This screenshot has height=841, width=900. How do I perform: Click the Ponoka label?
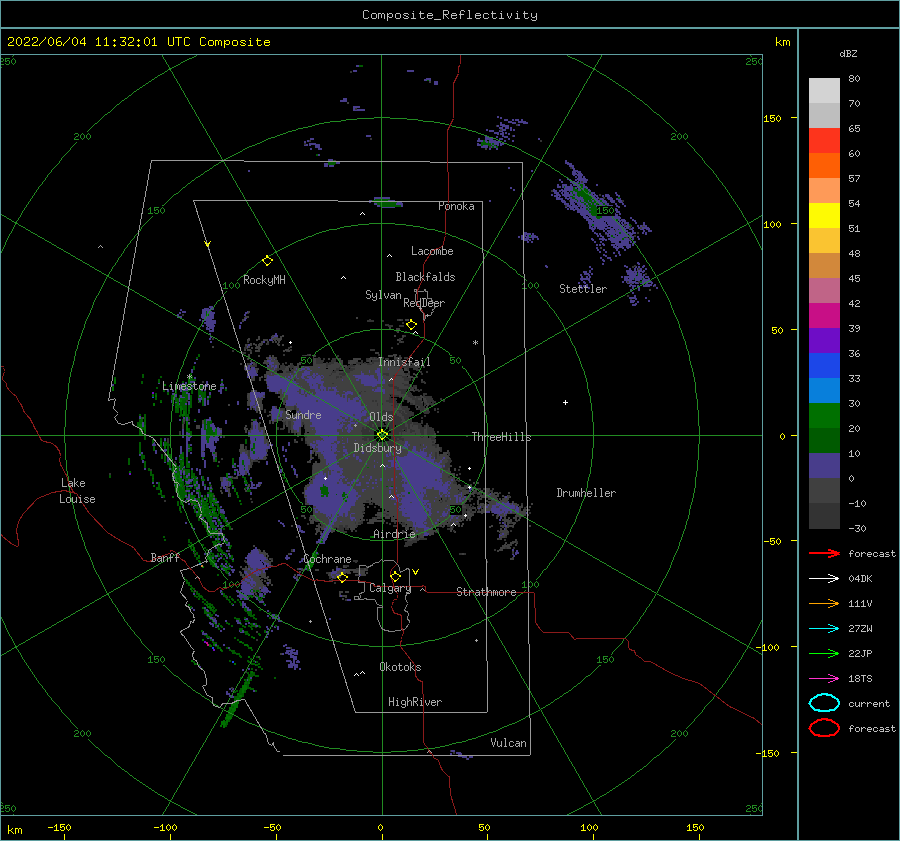[456, 206]
